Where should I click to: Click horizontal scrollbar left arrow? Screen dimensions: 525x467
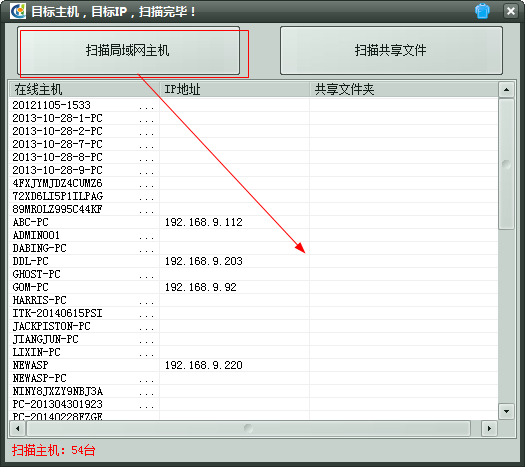(17, 428)
